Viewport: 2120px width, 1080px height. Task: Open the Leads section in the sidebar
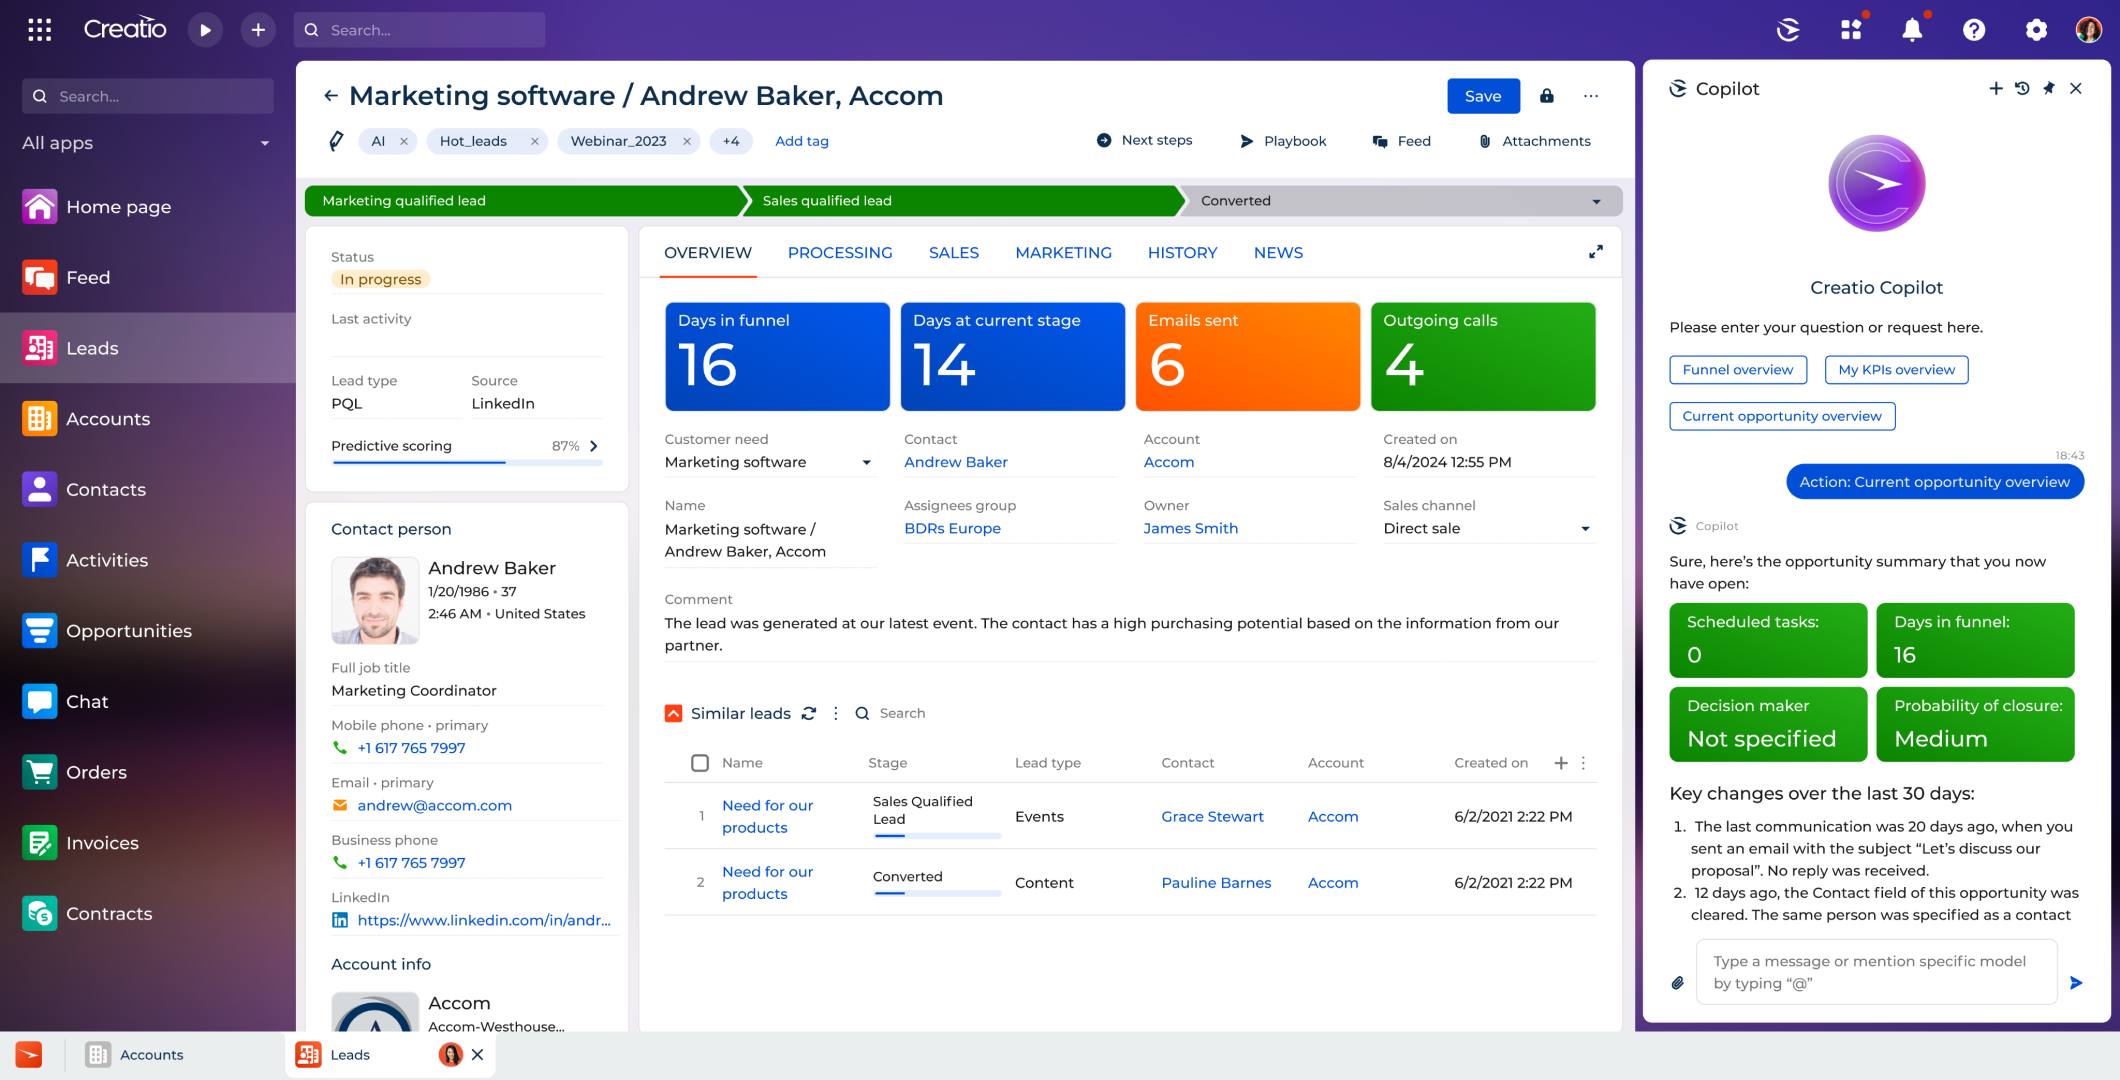coord(92,347)
